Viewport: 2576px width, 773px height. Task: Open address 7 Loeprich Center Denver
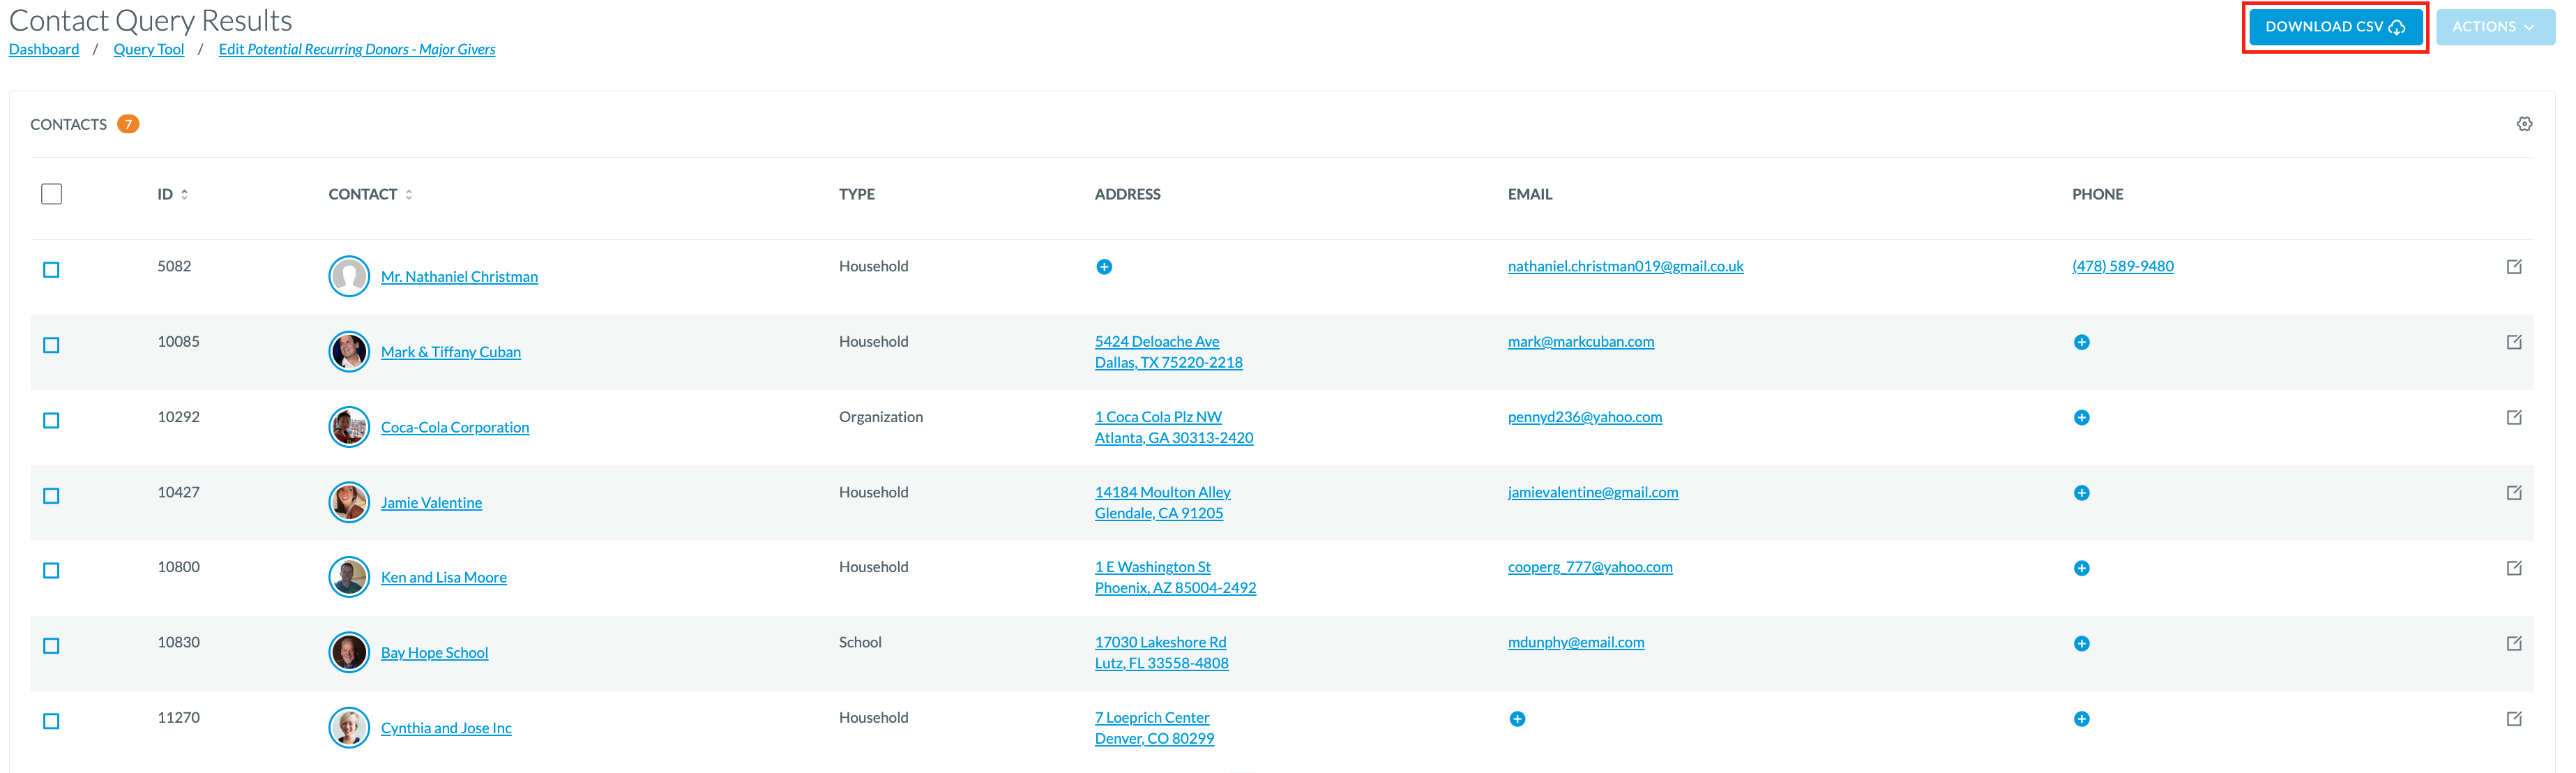[x=1155, y=728]
